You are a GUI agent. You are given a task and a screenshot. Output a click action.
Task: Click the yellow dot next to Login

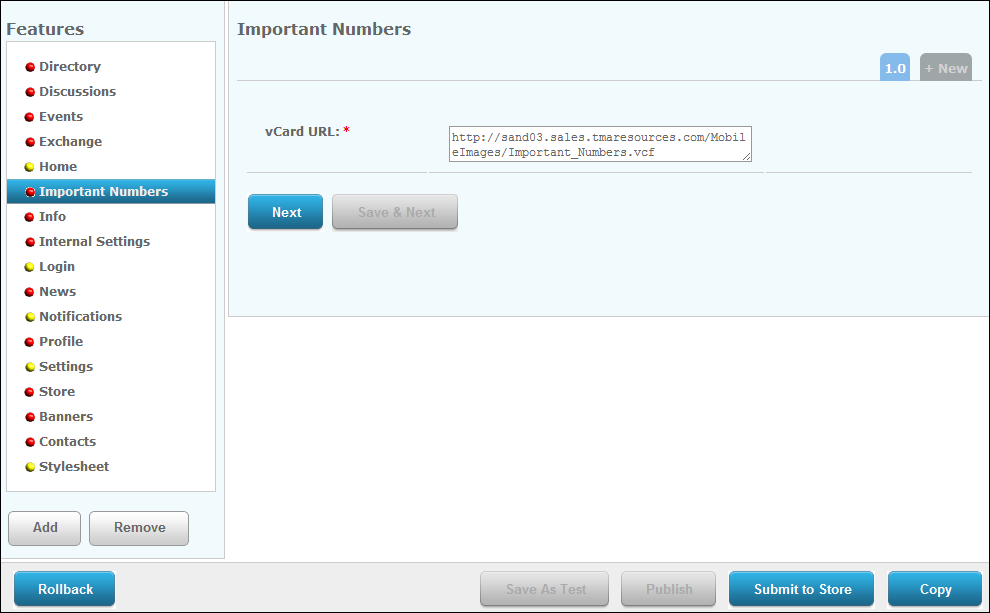point(30,267)
